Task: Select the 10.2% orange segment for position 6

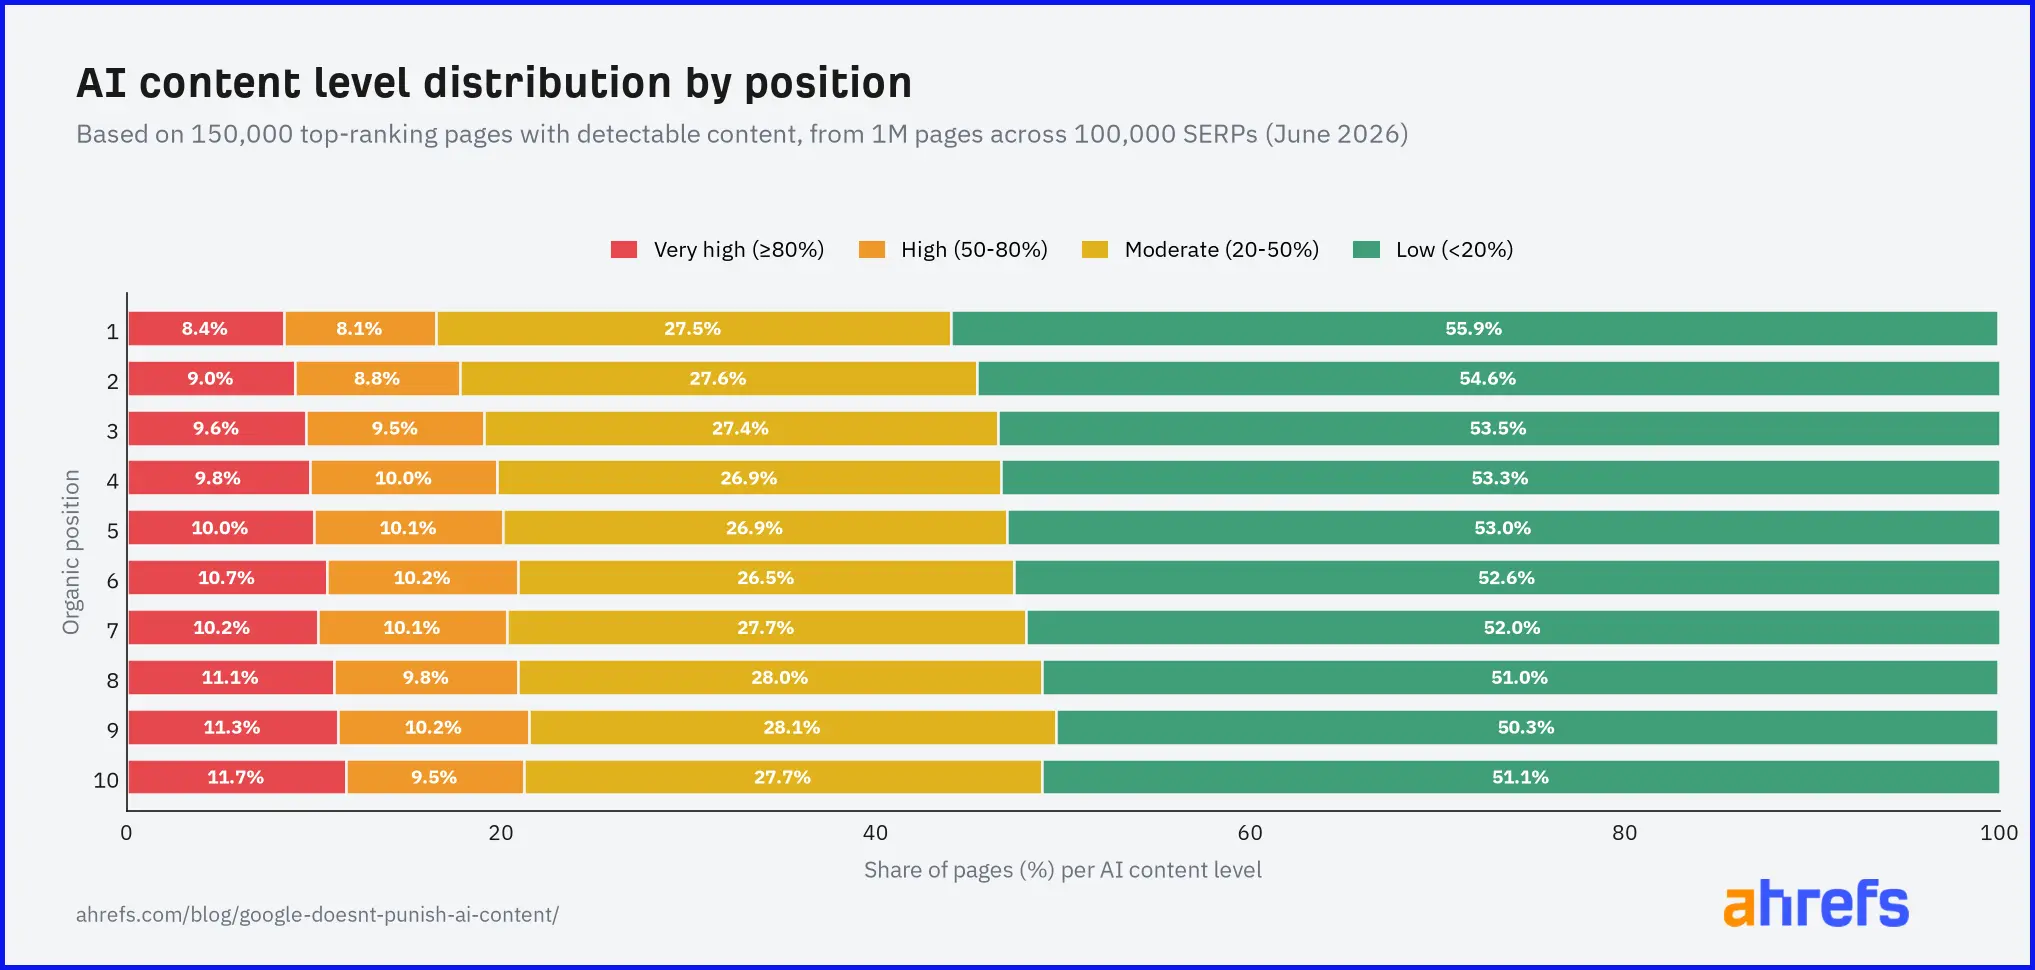Action: (422, 578)
